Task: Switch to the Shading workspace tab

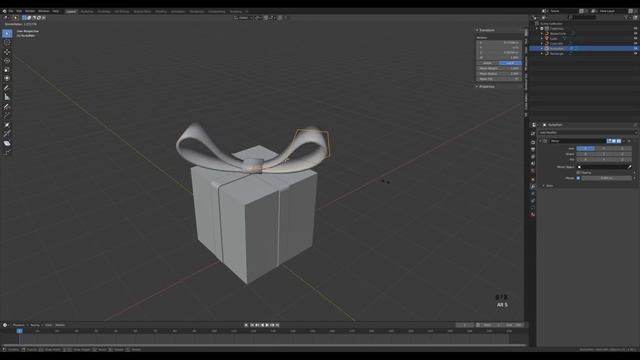Action: (161, 11)
